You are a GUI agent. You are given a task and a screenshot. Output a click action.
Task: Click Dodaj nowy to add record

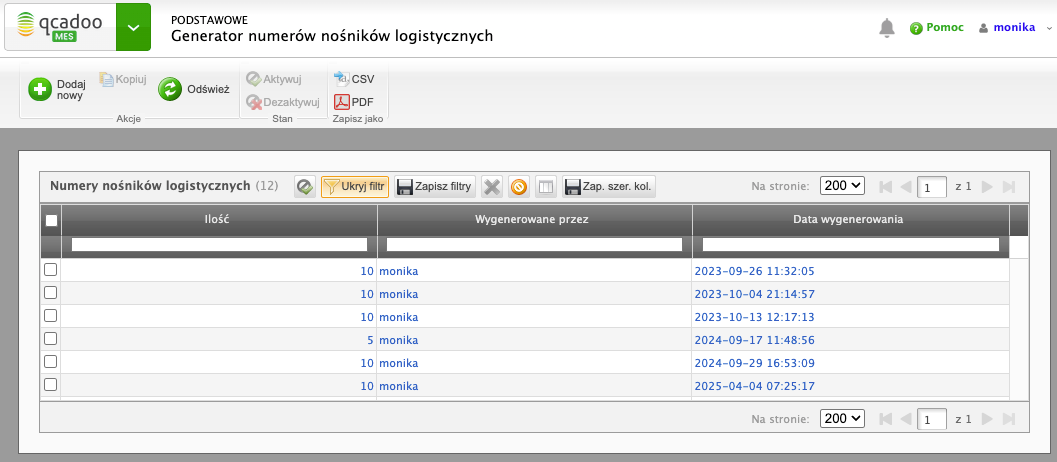57,89
